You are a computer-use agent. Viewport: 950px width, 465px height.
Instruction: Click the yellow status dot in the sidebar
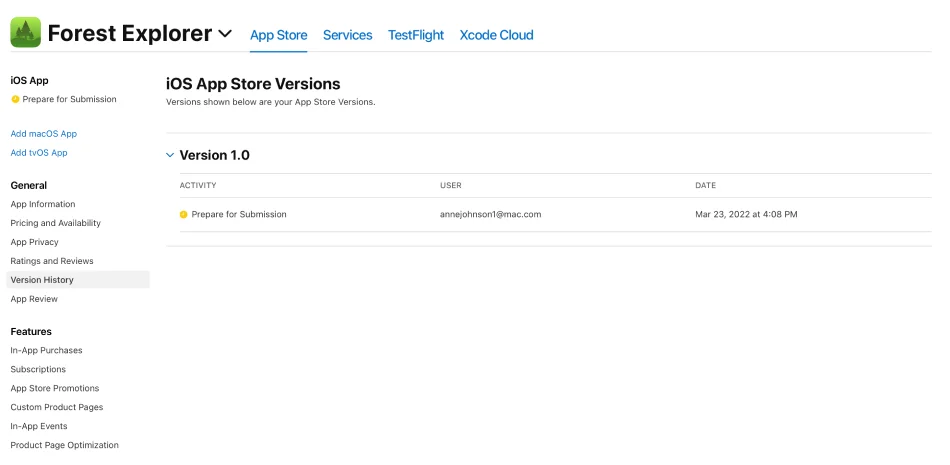tap(15, 99)
